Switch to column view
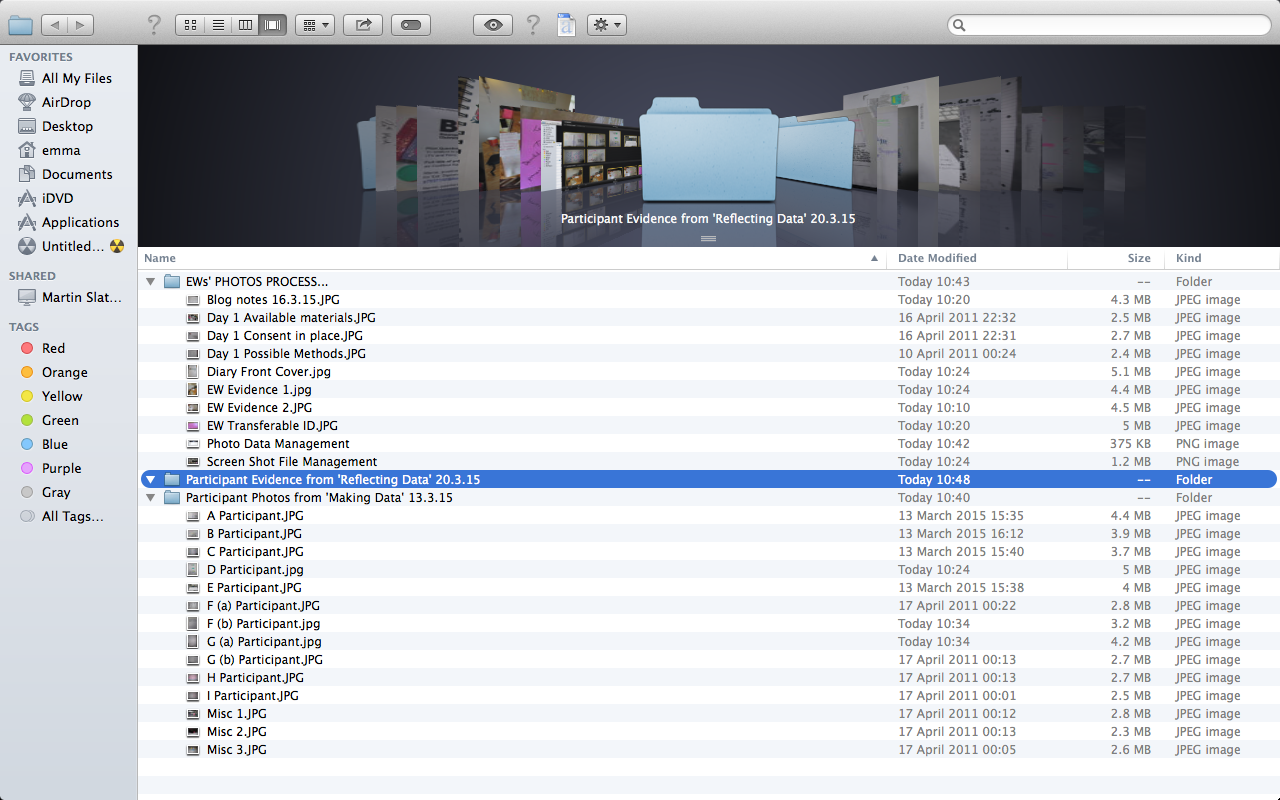 [245, 25]
